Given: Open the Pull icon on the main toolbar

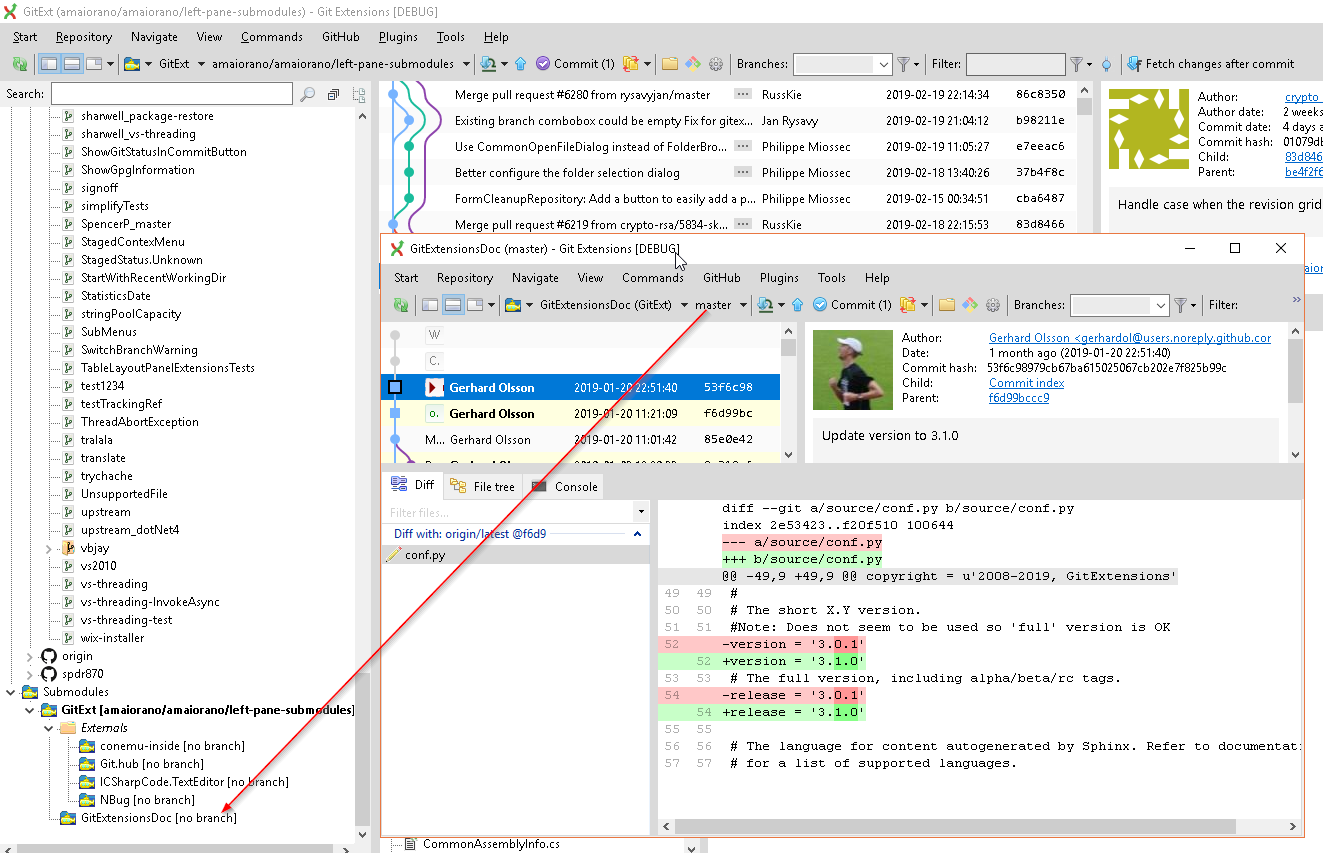Looking at the screenshot, I should [x=487, y=63].
